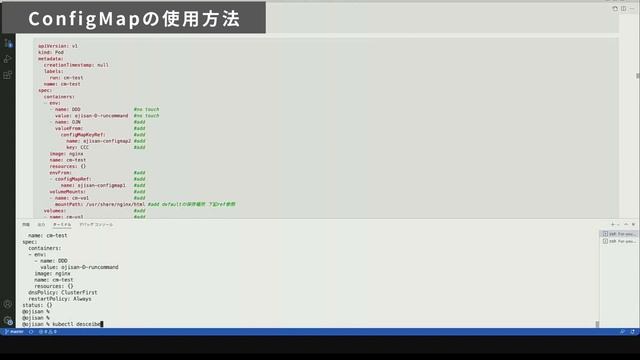Click the editor scrollbar marker at right edge
This screenshot has height=360, width=640.
pyautogui.click(x=638, y=76)
